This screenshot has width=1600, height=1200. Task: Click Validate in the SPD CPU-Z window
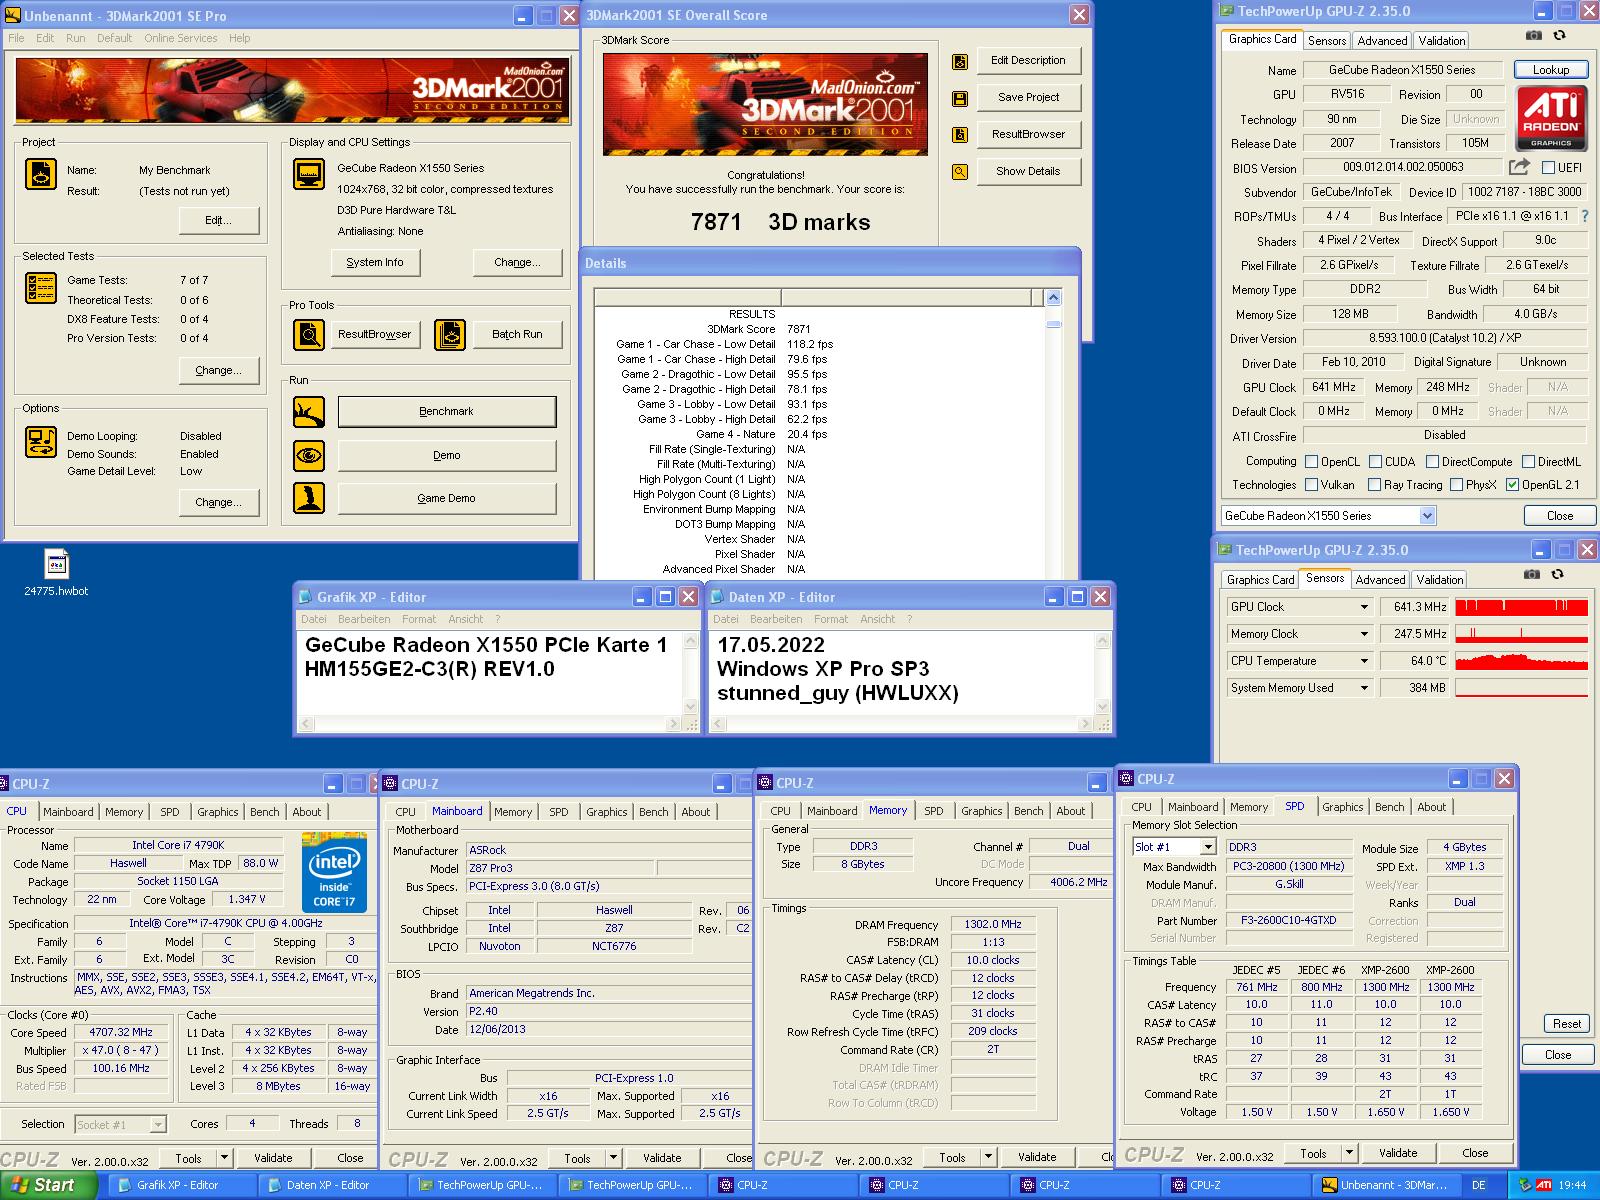1398,1153
